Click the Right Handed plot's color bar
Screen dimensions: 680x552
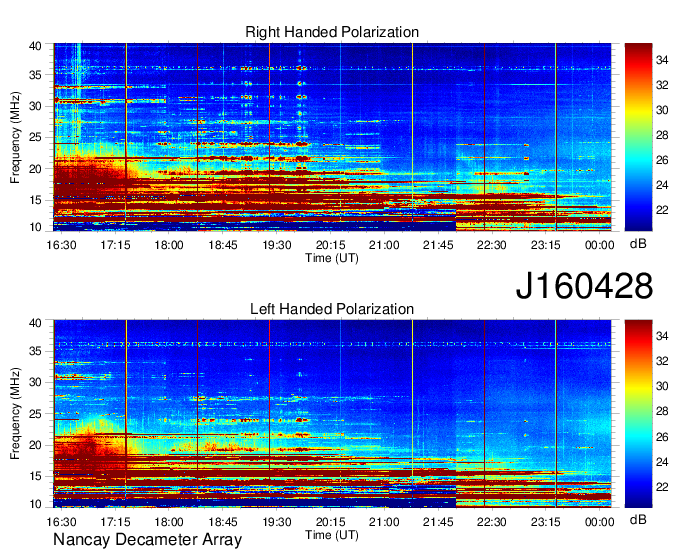point(638,137)
